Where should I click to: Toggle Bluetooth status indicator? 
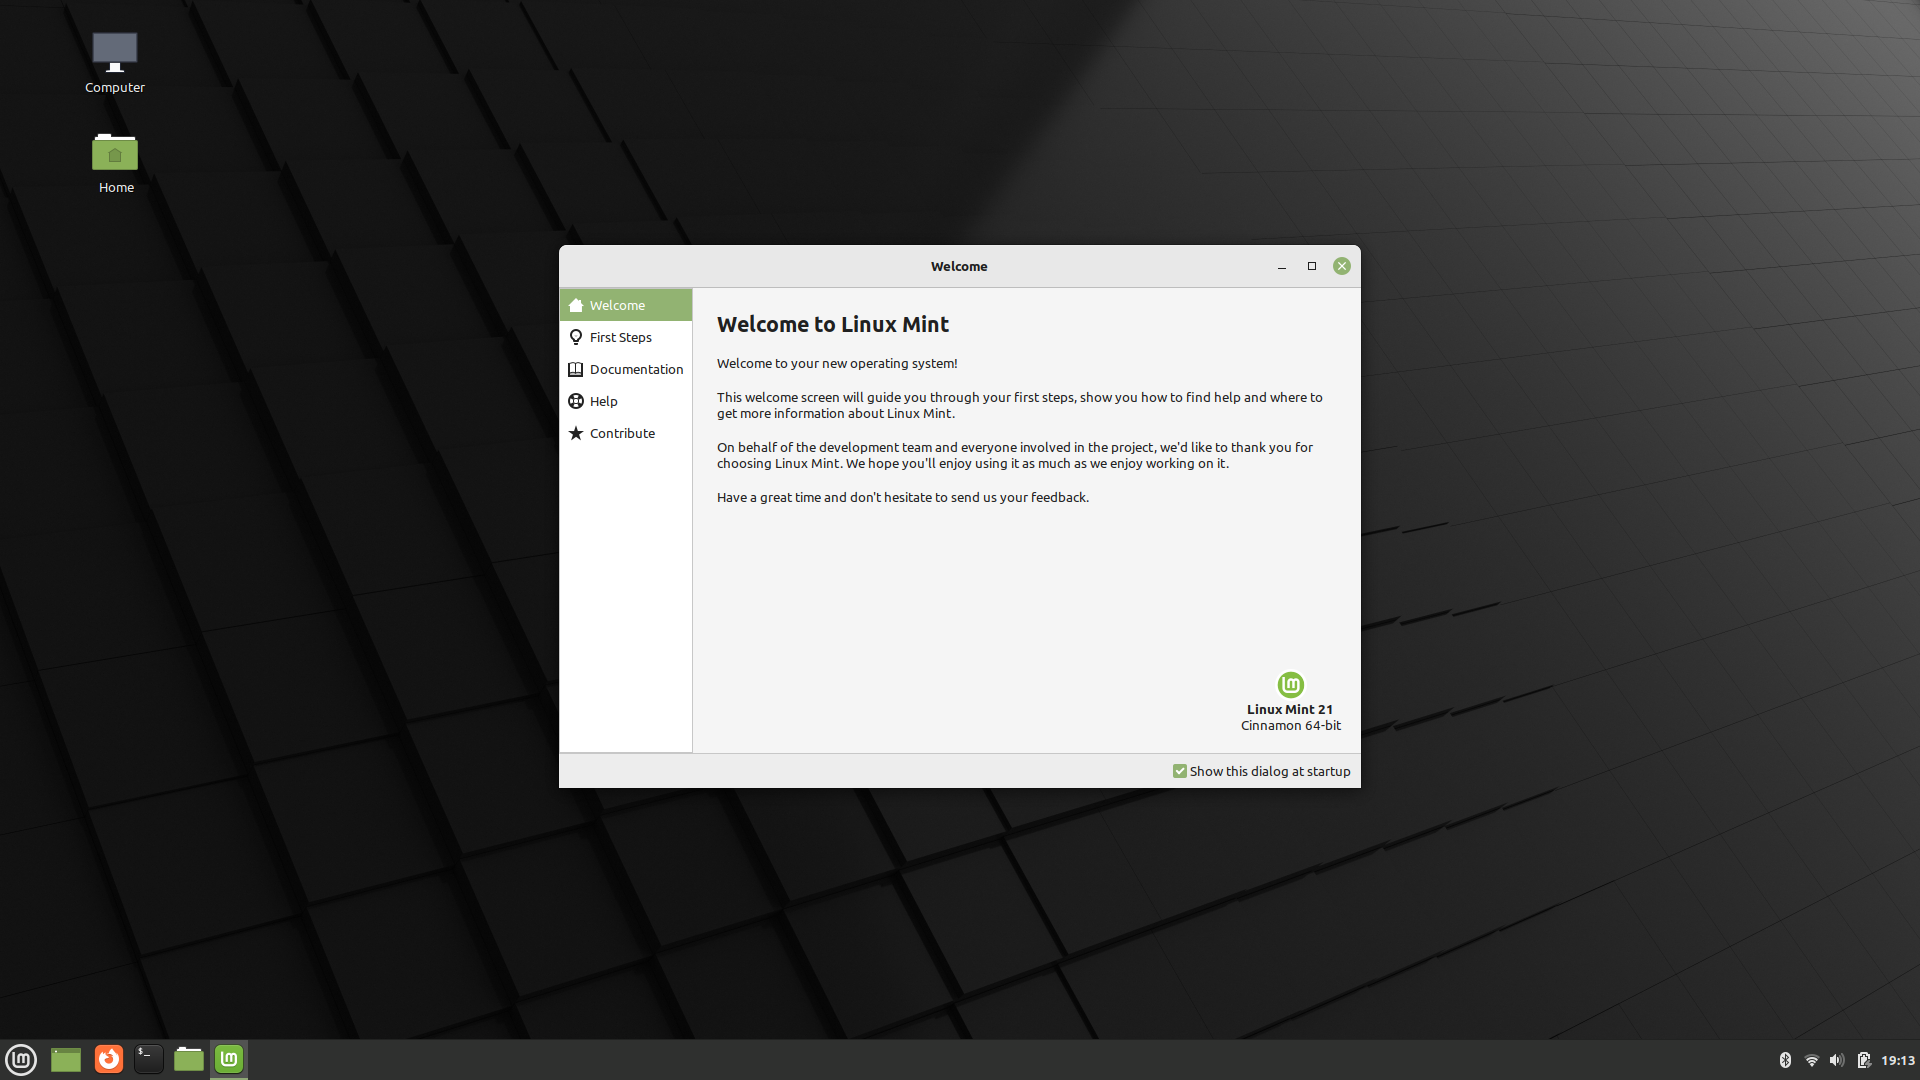pos(1784,1058)
